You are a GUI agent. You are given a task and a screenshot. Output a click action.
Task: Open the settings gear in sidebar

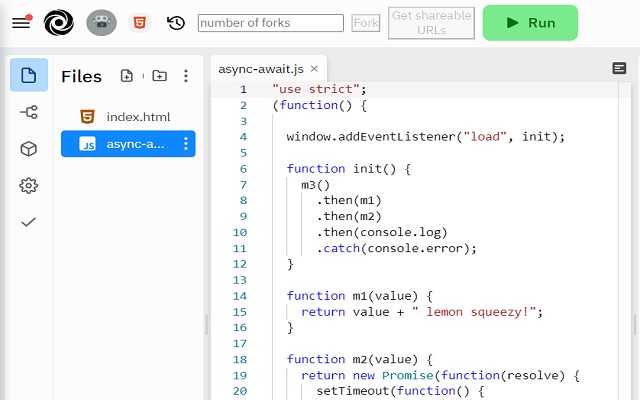(x=29, y=185)
